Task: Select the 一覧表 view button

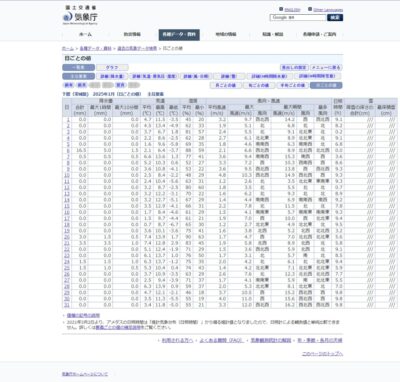Action: coord(78,67)
